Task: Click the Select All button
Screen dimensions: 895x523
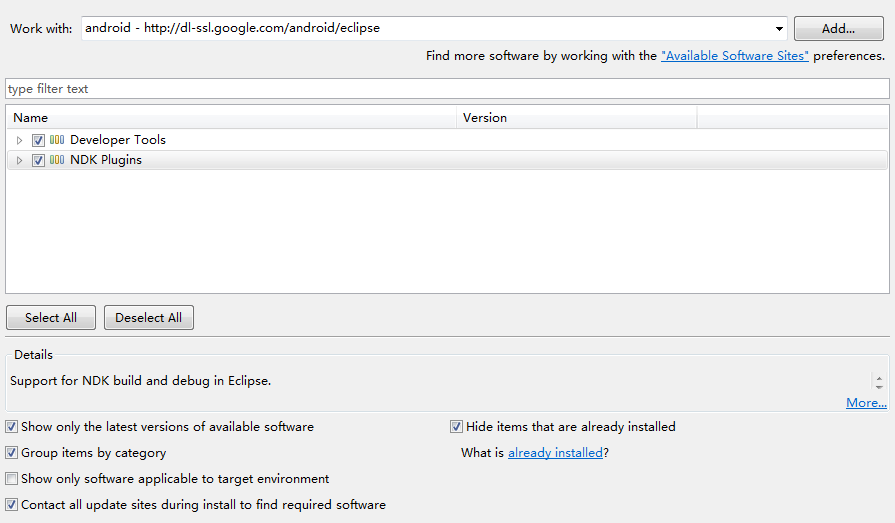Action: click(51, 317)
